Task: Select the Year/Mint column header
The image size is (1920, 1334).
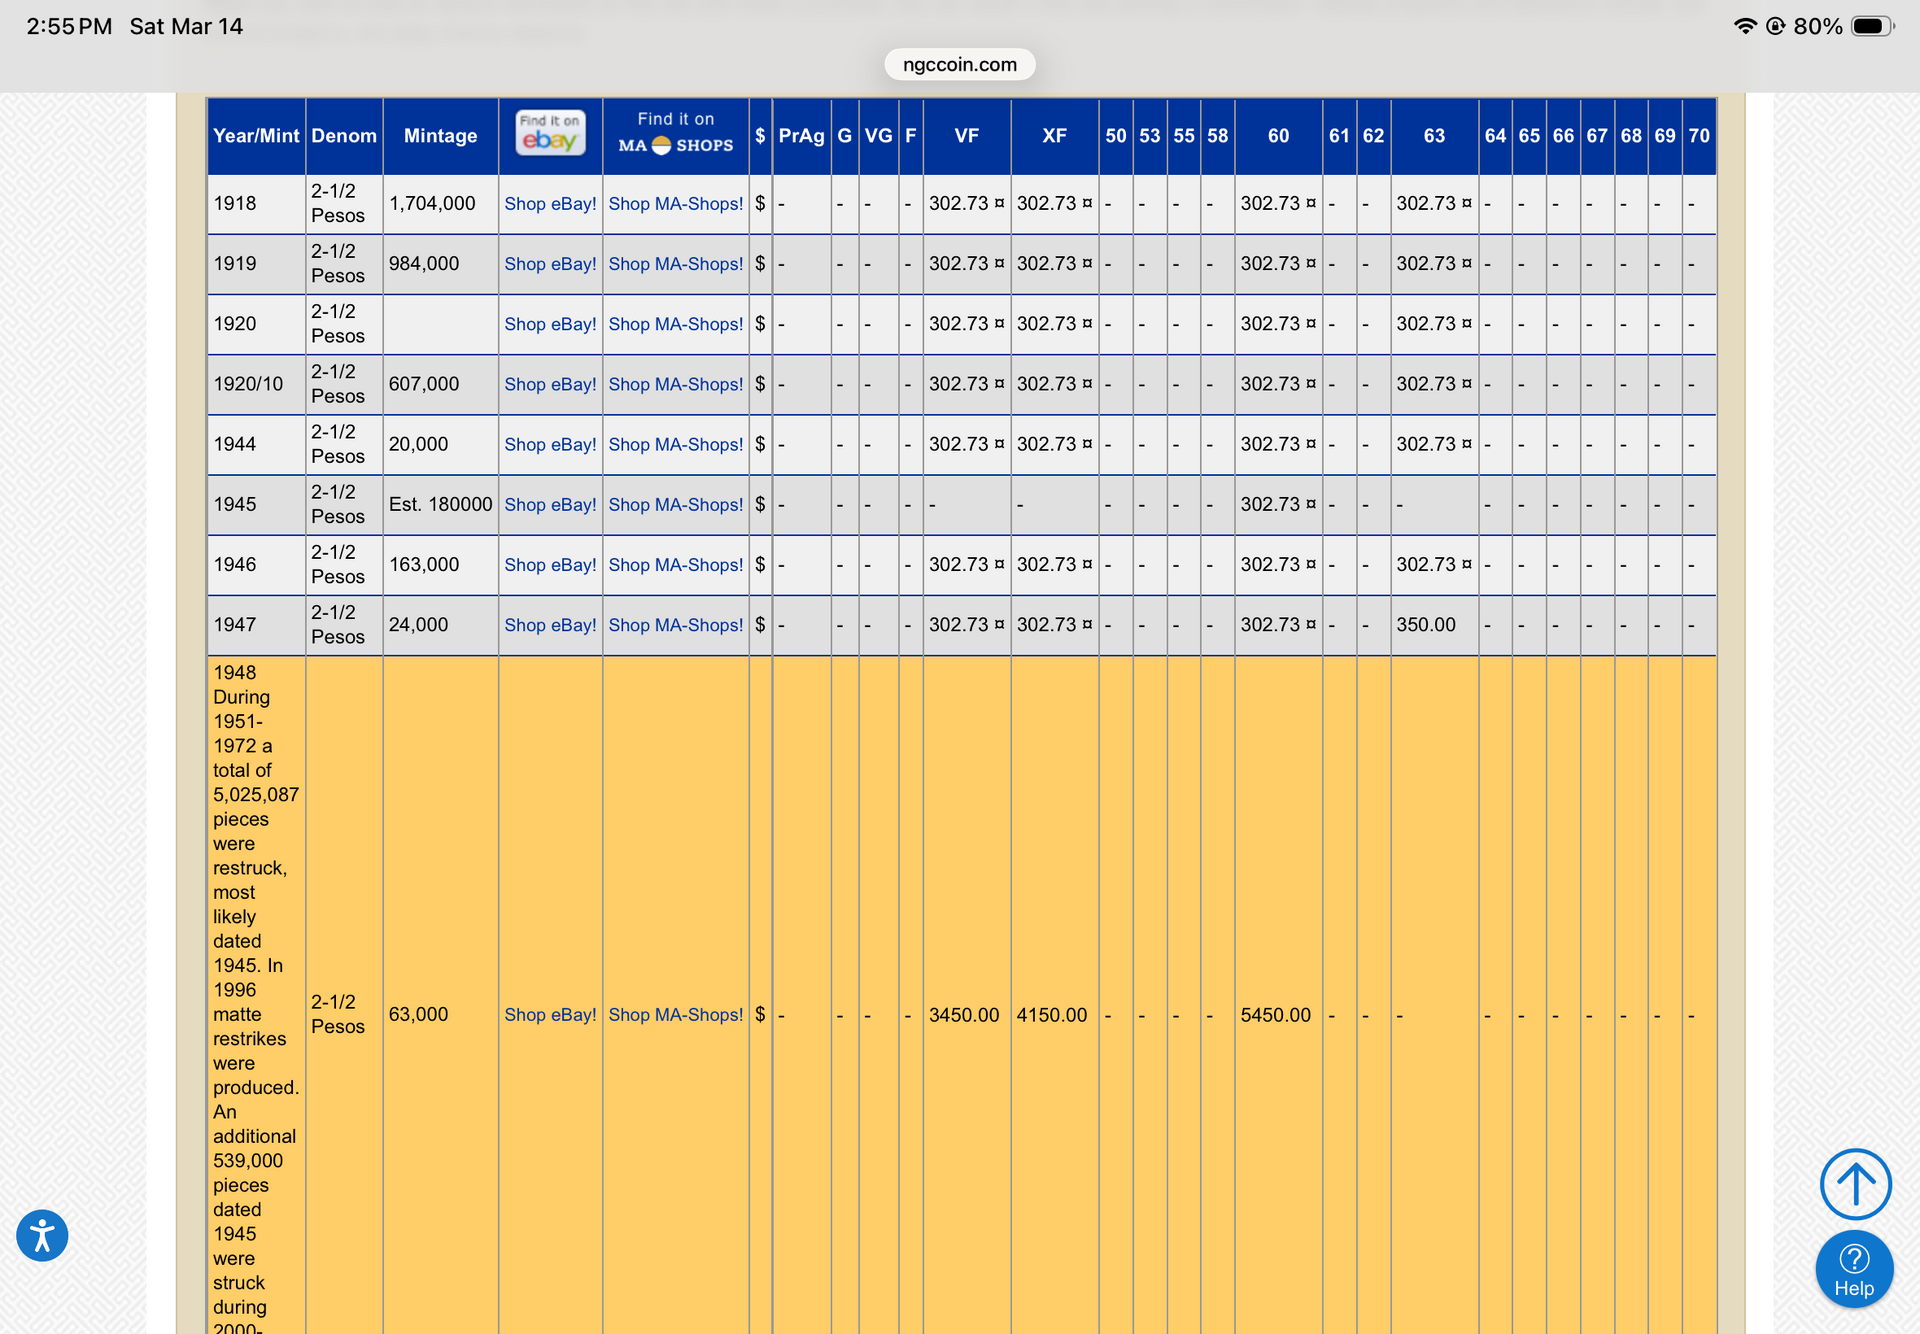Action: (256, 136)
